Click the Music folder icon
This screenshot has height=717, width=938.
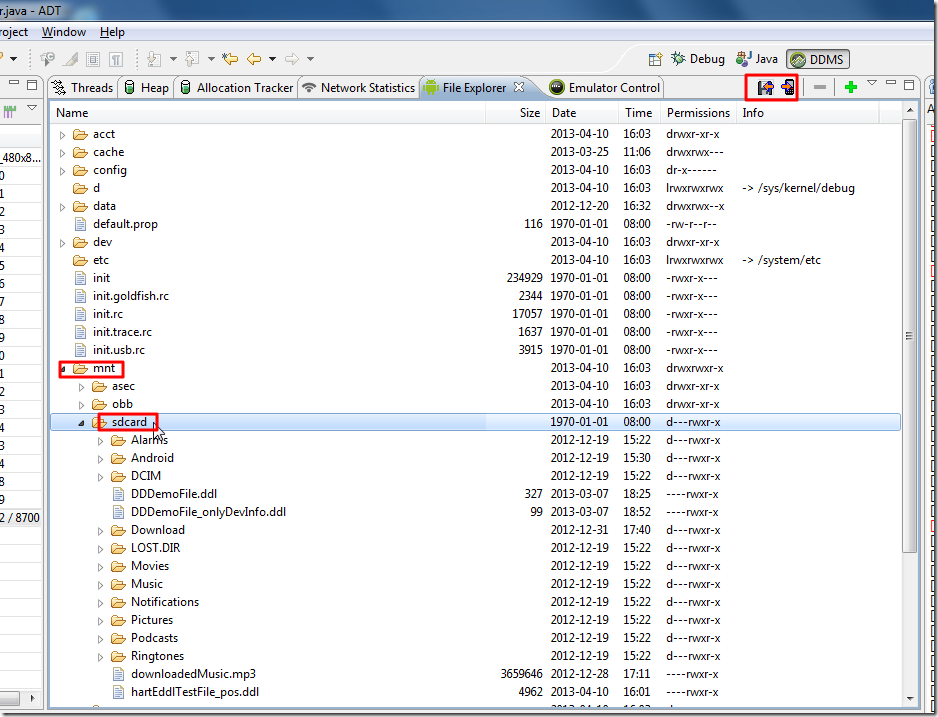[x=118, y=584]
